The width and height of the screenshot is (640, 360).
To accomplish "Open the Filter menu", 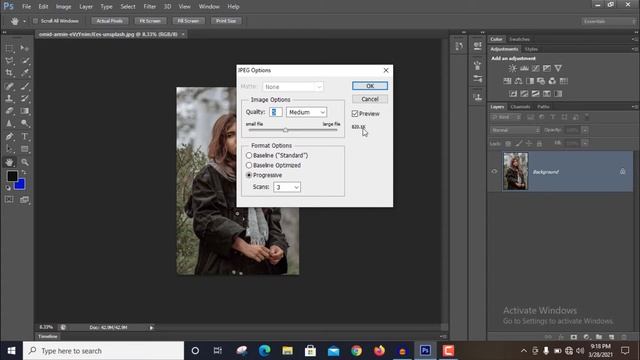I will [x=149, y=7].
